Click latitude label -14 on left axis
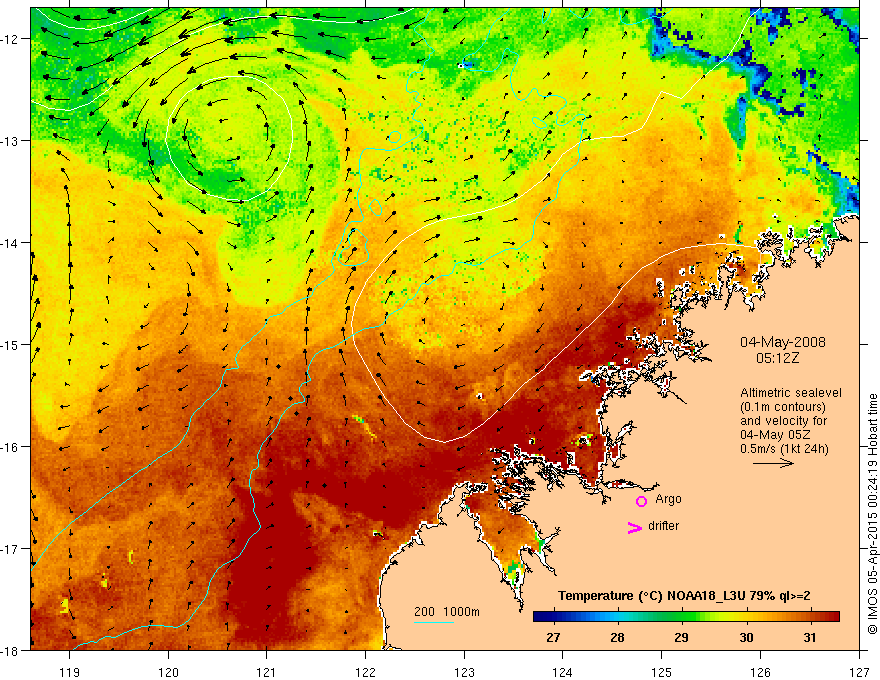Screen dimensions: 880x680 (10, 243)
